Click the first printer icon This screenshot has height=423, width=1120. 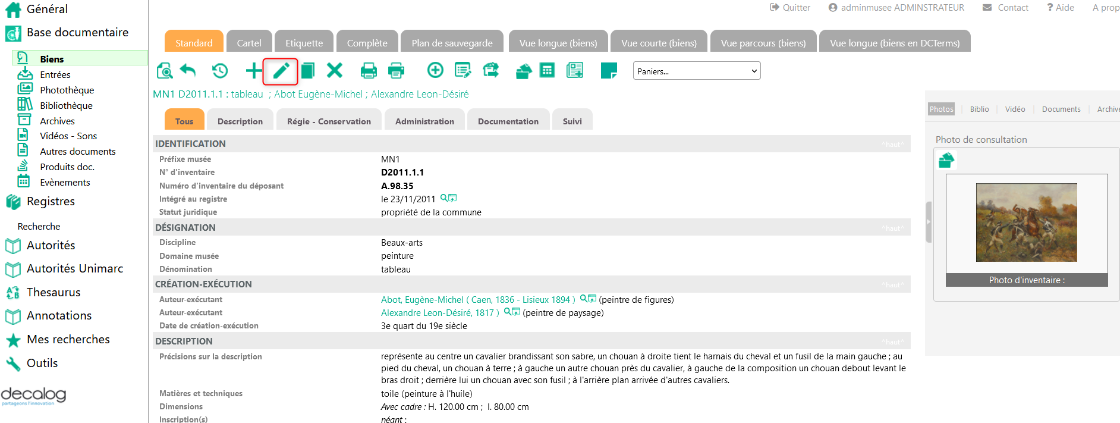pos(368,71)
